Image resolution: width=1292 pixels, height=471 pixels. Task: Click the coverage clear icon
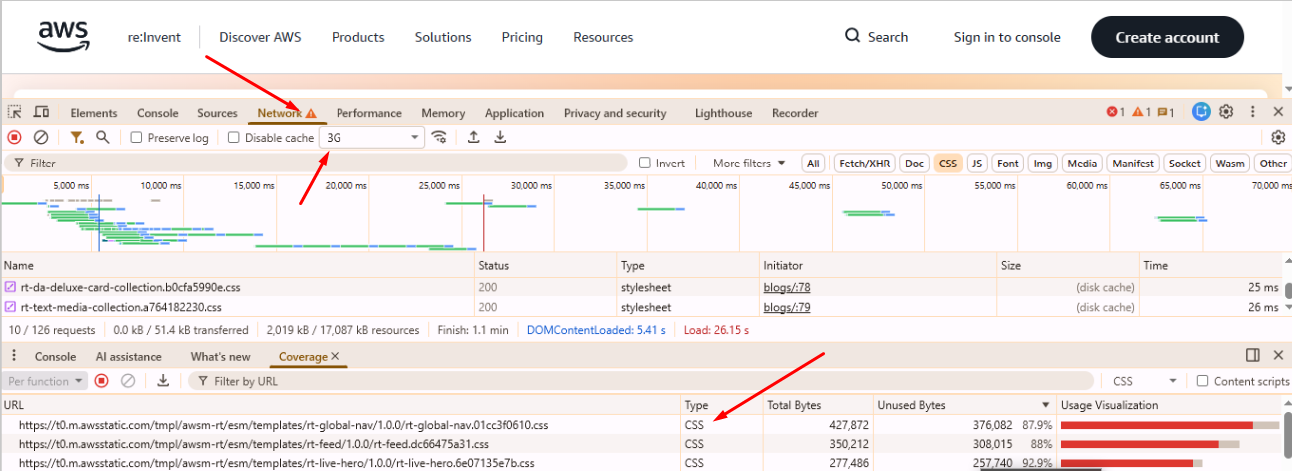(x=128, y=381)
